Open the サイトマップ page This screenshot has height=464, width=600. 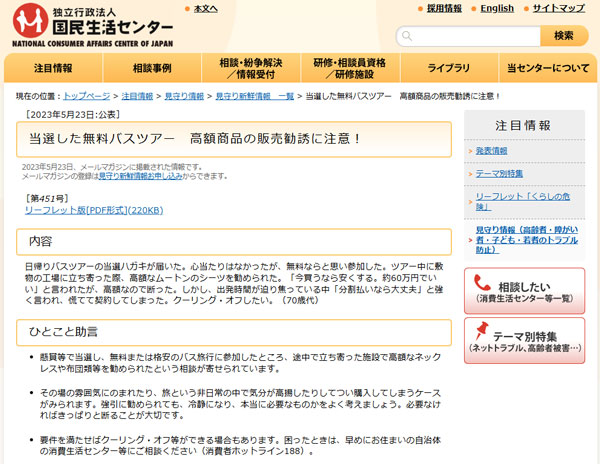click(x=558, y=9)
